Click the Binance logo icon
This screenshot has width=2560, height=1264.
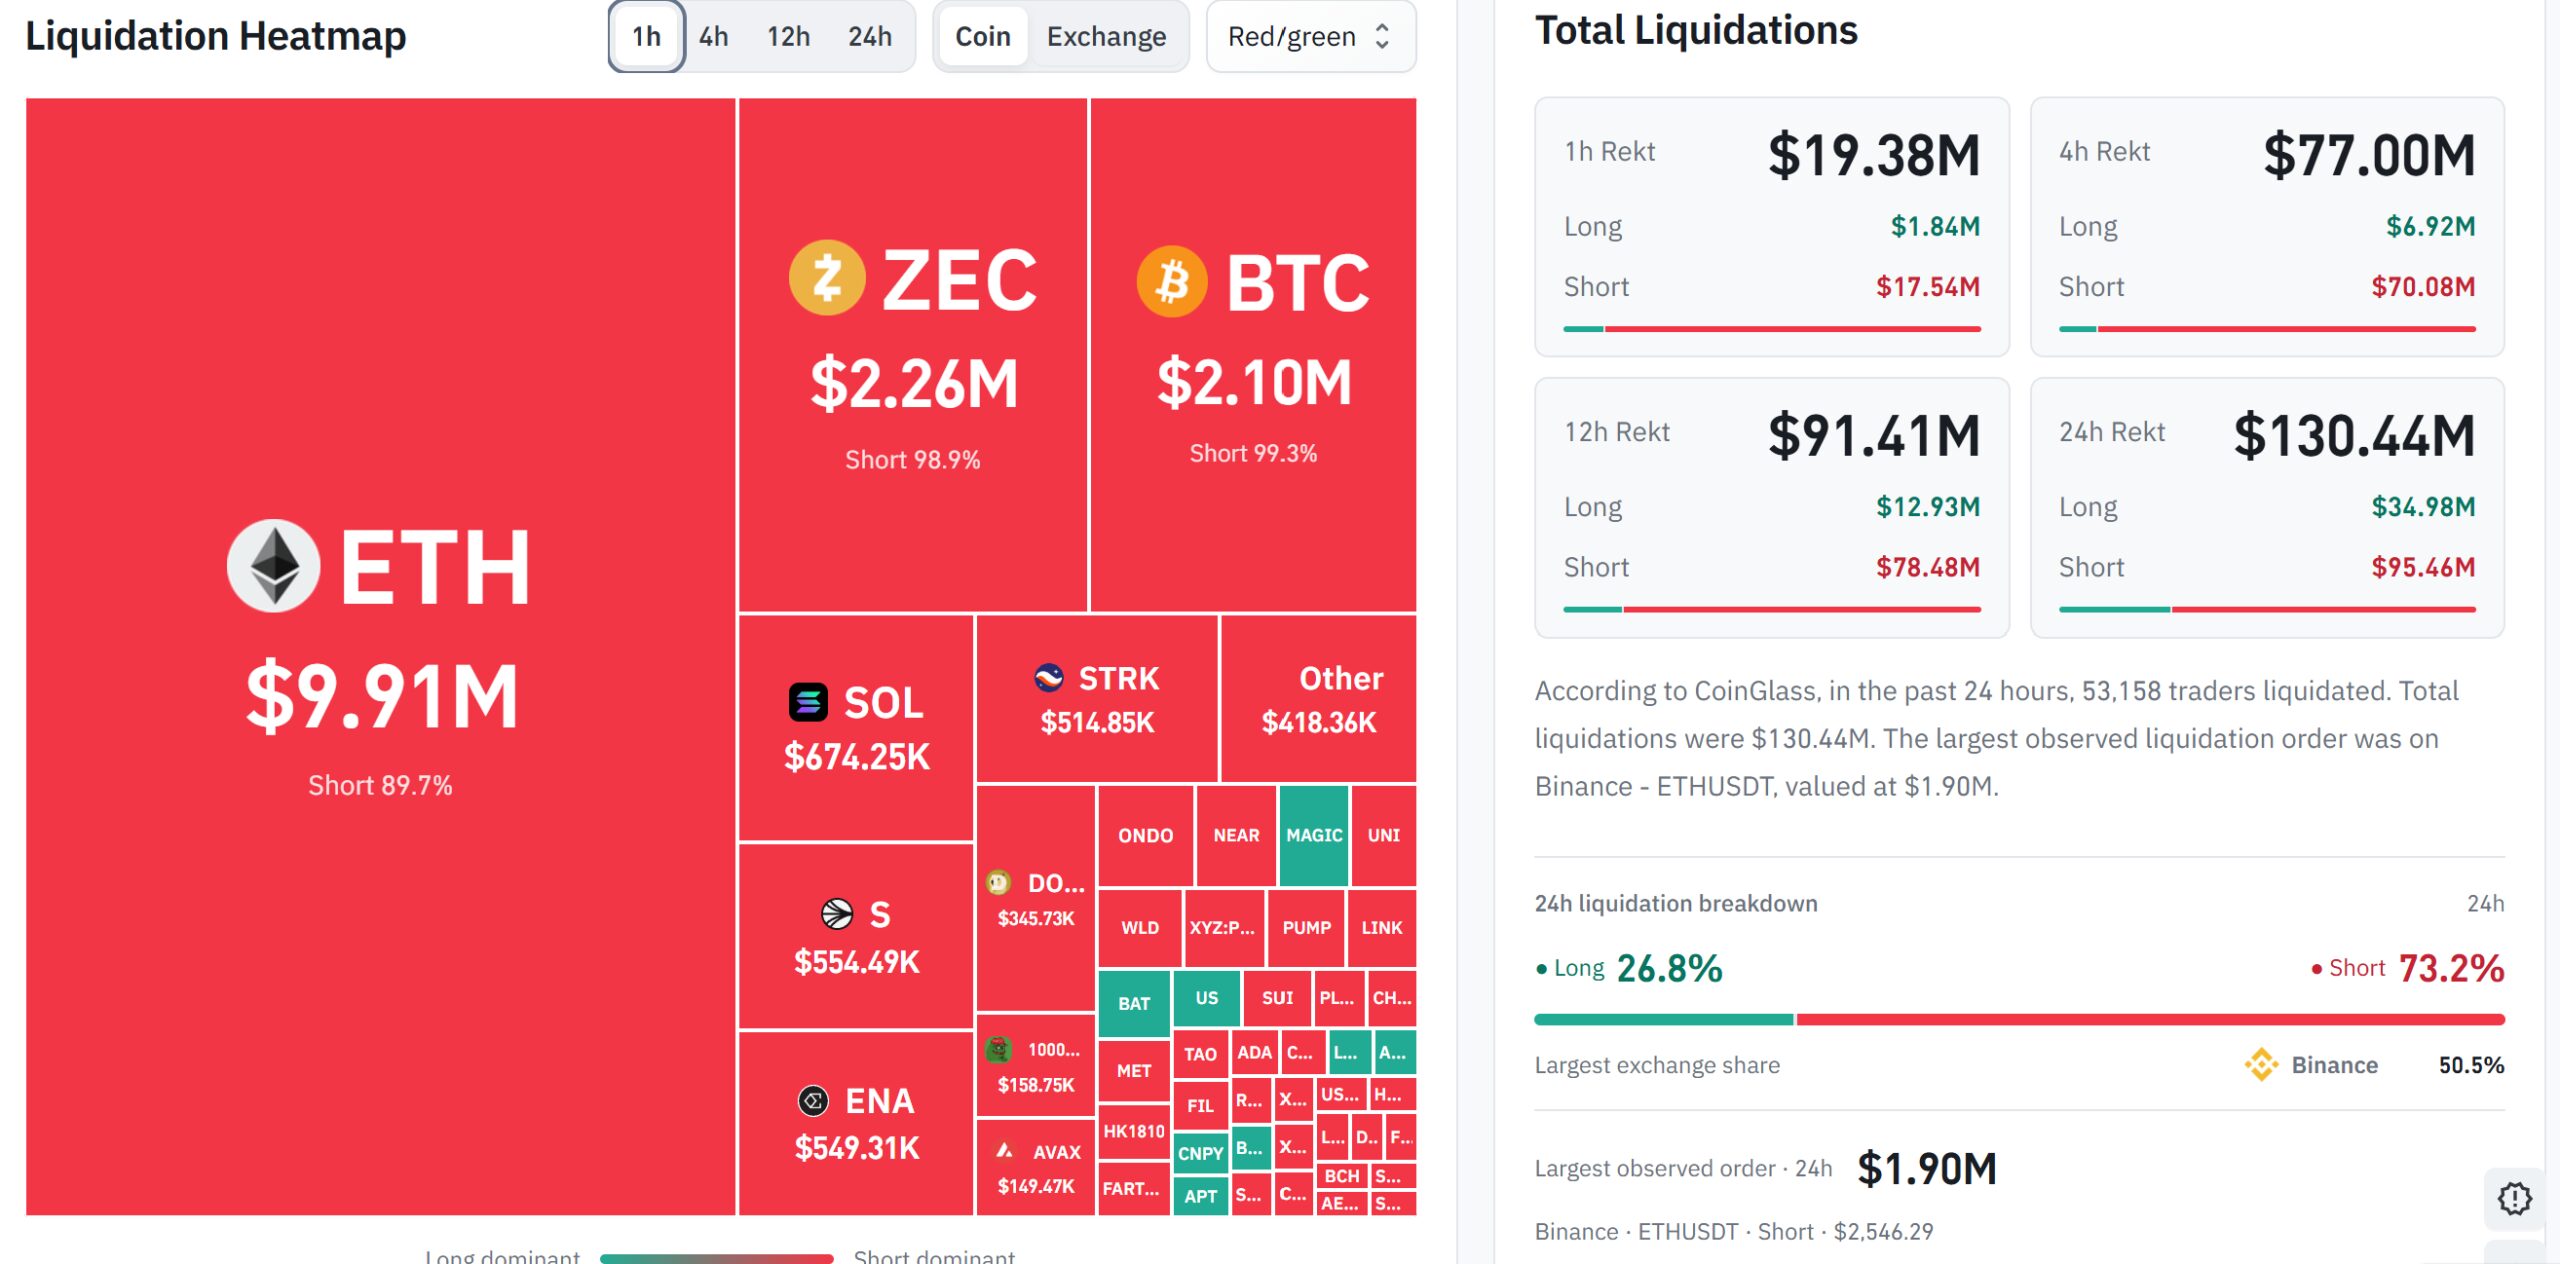click(x=2261, y=1065)
